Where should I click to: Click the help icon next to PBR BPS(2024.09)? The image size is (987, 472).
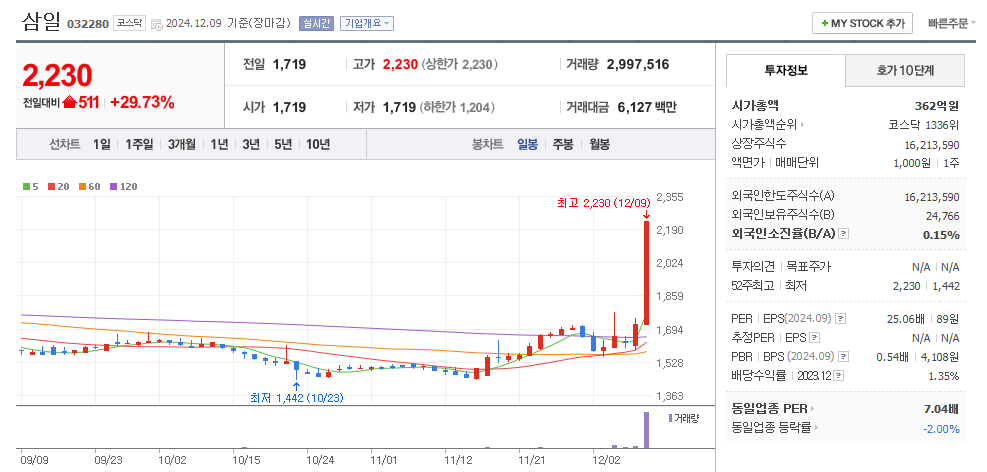843,357
